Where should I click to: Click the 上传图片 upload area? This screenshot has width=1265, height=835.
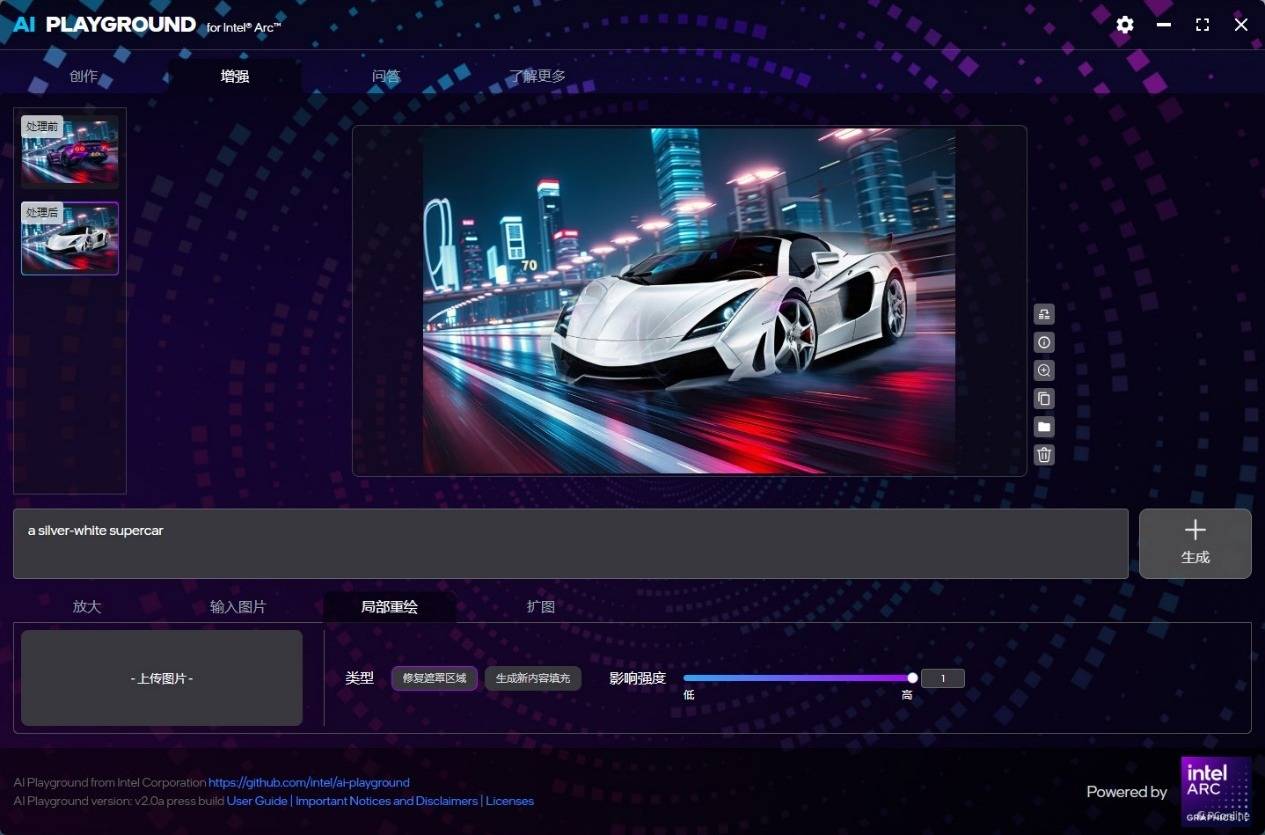tap(162, 678)
